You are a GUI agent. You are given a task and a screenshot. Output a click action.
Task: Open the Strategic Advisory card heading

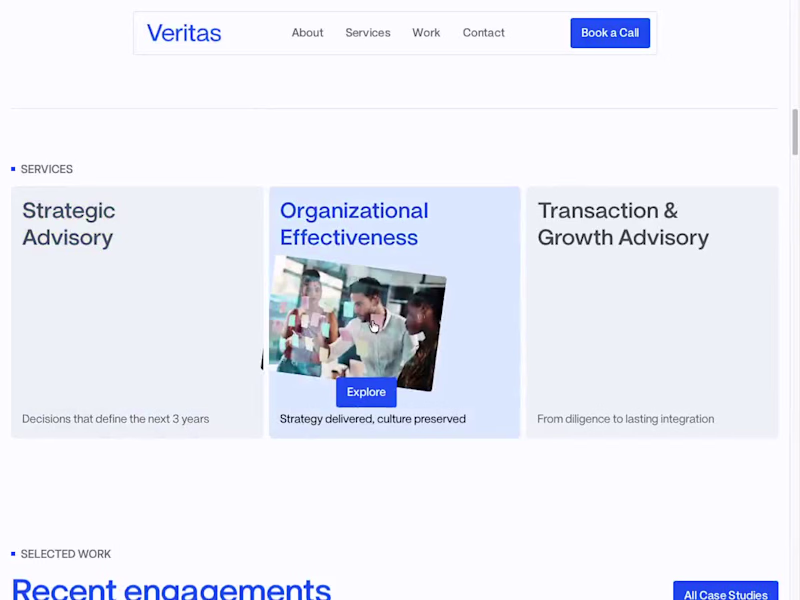pos(69,224)
